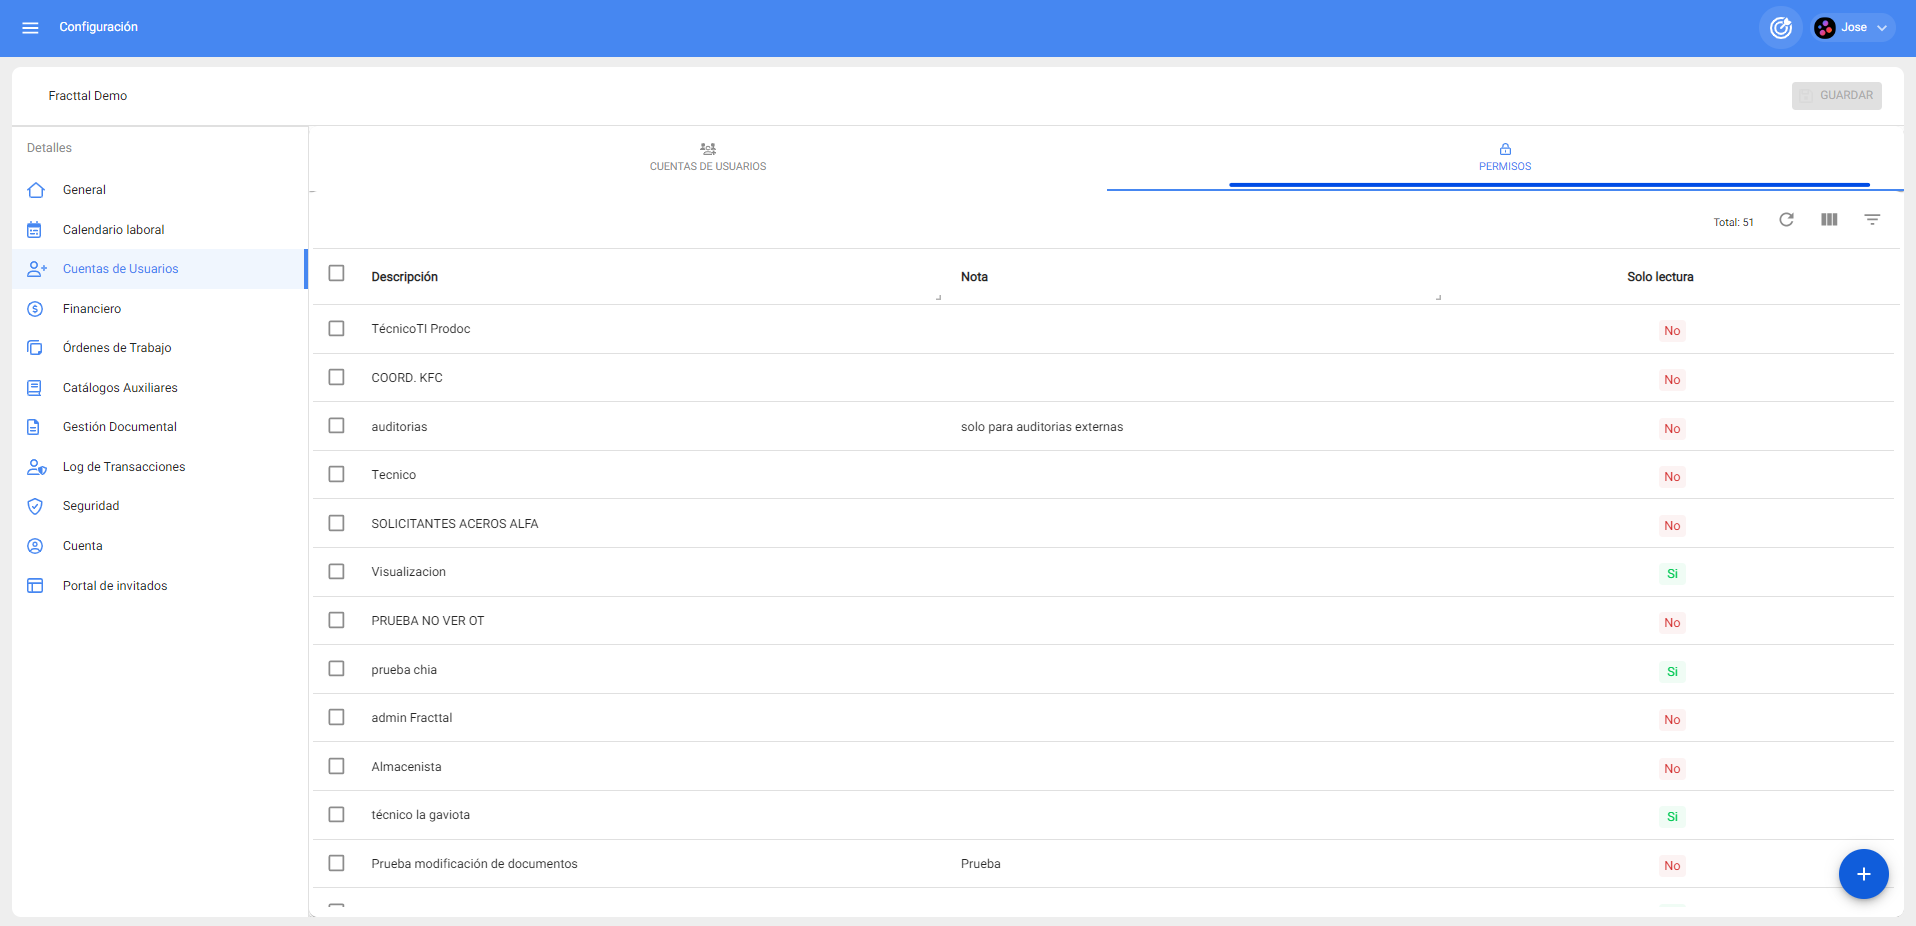Image resolution: width=1916 pixels, height=926 pixels.
Task: Toggle the select-all header checkbox
Action: [x=336, y=274]
